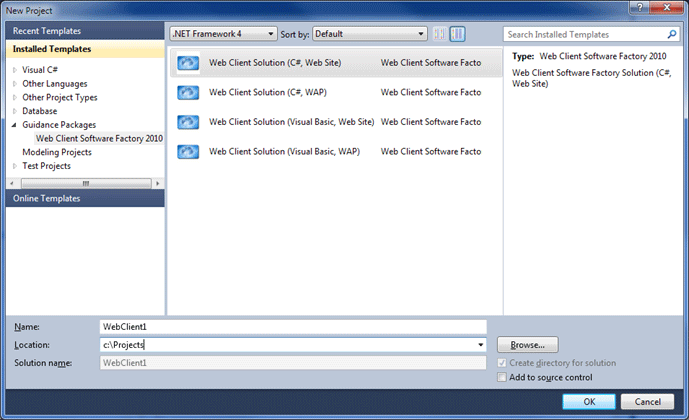Viewport: 689px width, 420px height.
Task: Open the .NET Framework 4 dropdown
Action: tap(223, 34)
